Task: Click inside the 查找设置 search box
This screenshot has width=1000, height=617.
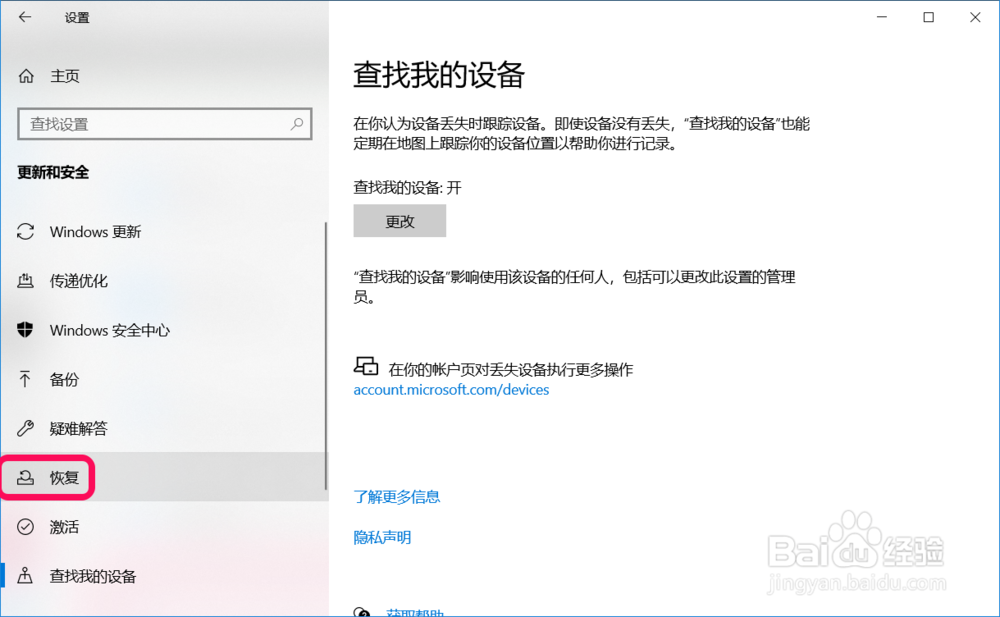Action: 150,123
